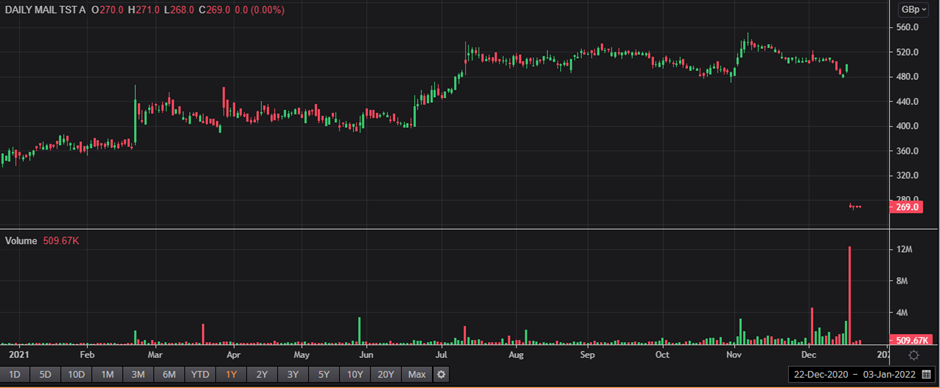Viewport: 940px width, 388px height.
Task: Open chart settings gear beside Max
Action: click(x=441, y=375)
